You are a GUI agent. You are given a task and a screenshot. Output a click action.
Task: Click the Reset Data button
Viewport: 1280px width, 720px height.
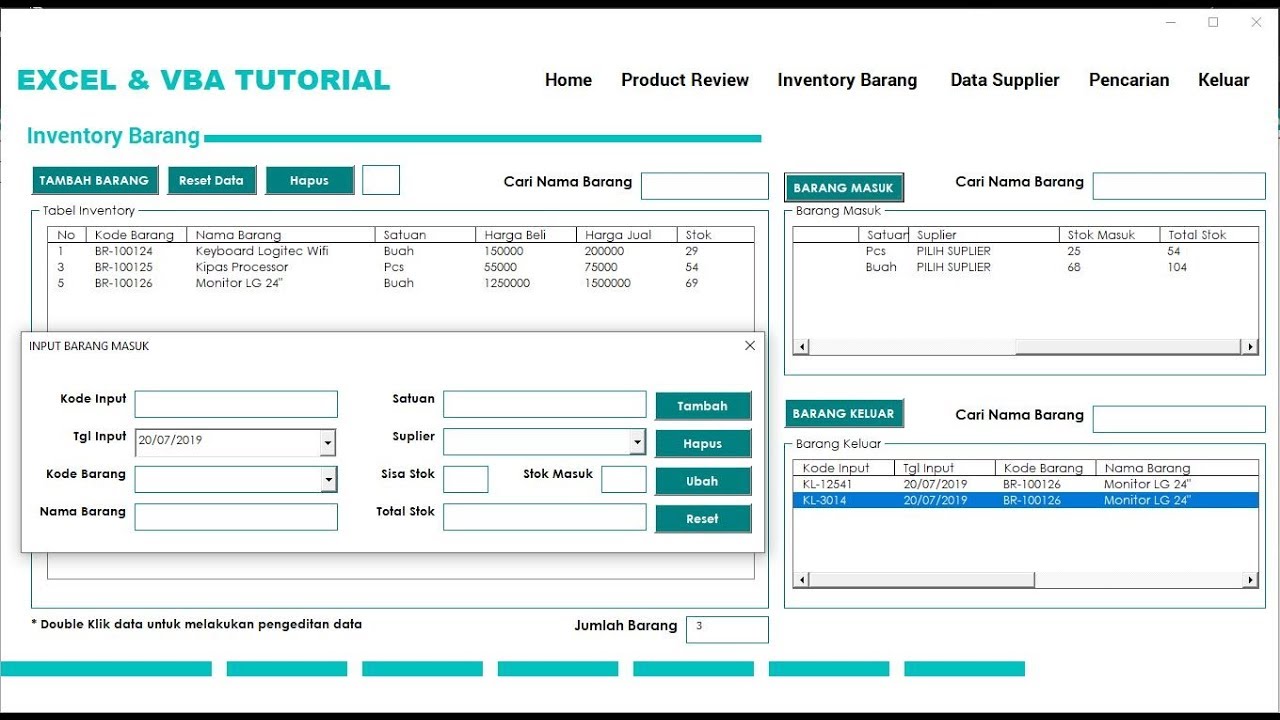211,180
